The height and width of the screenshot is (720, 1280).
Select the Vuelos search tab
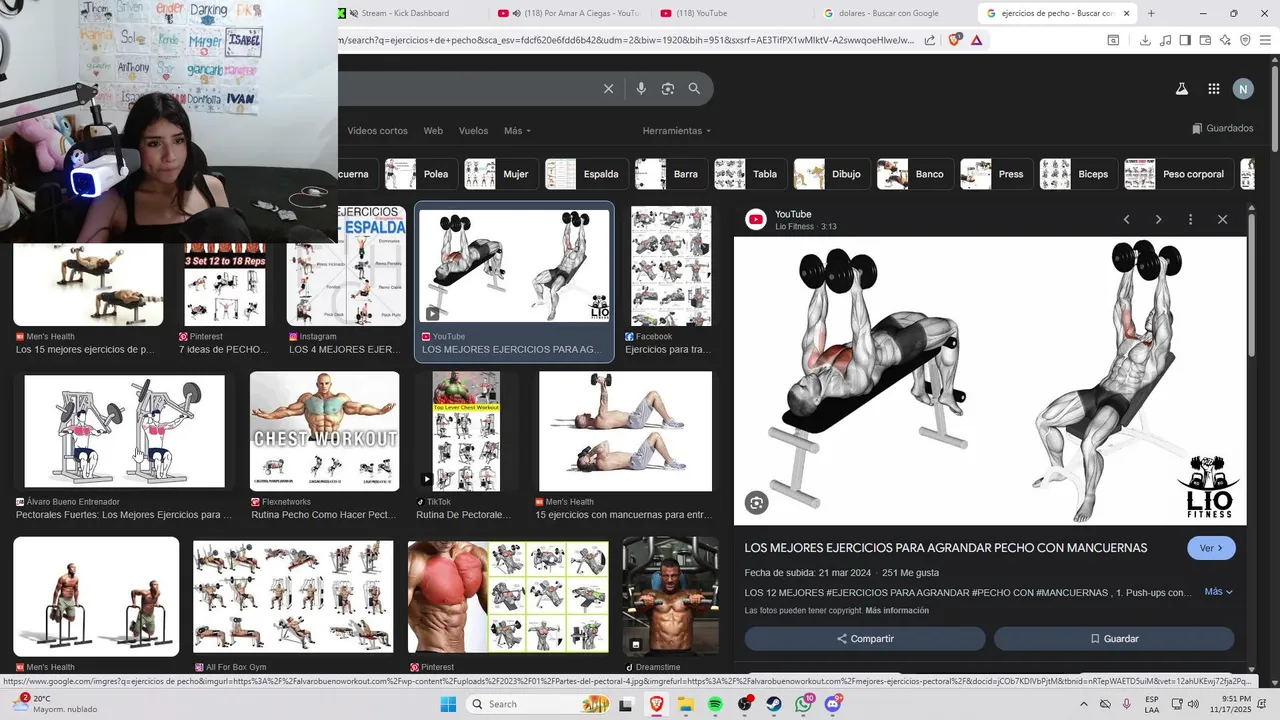click(474, 131)
